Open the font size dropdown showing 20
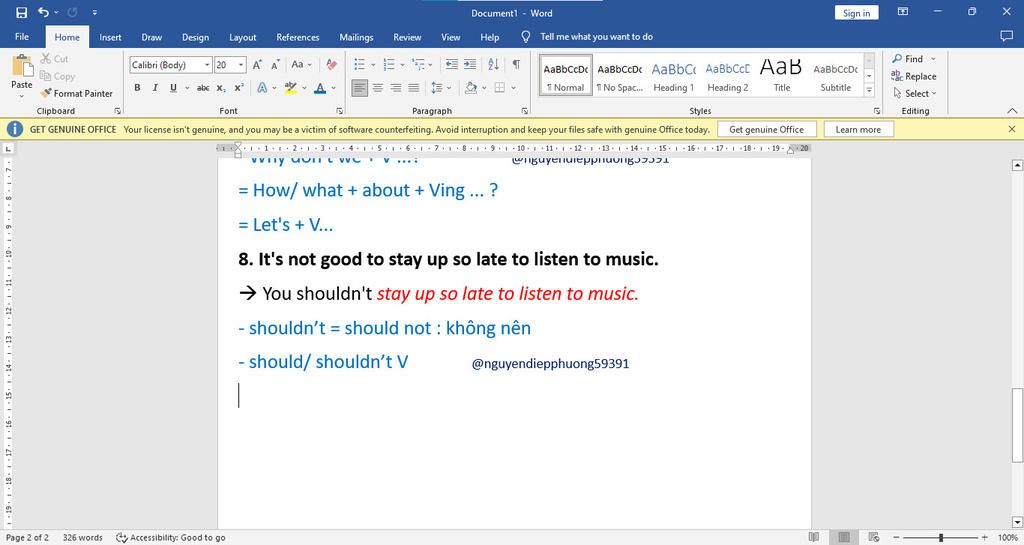 coord(241,65)
